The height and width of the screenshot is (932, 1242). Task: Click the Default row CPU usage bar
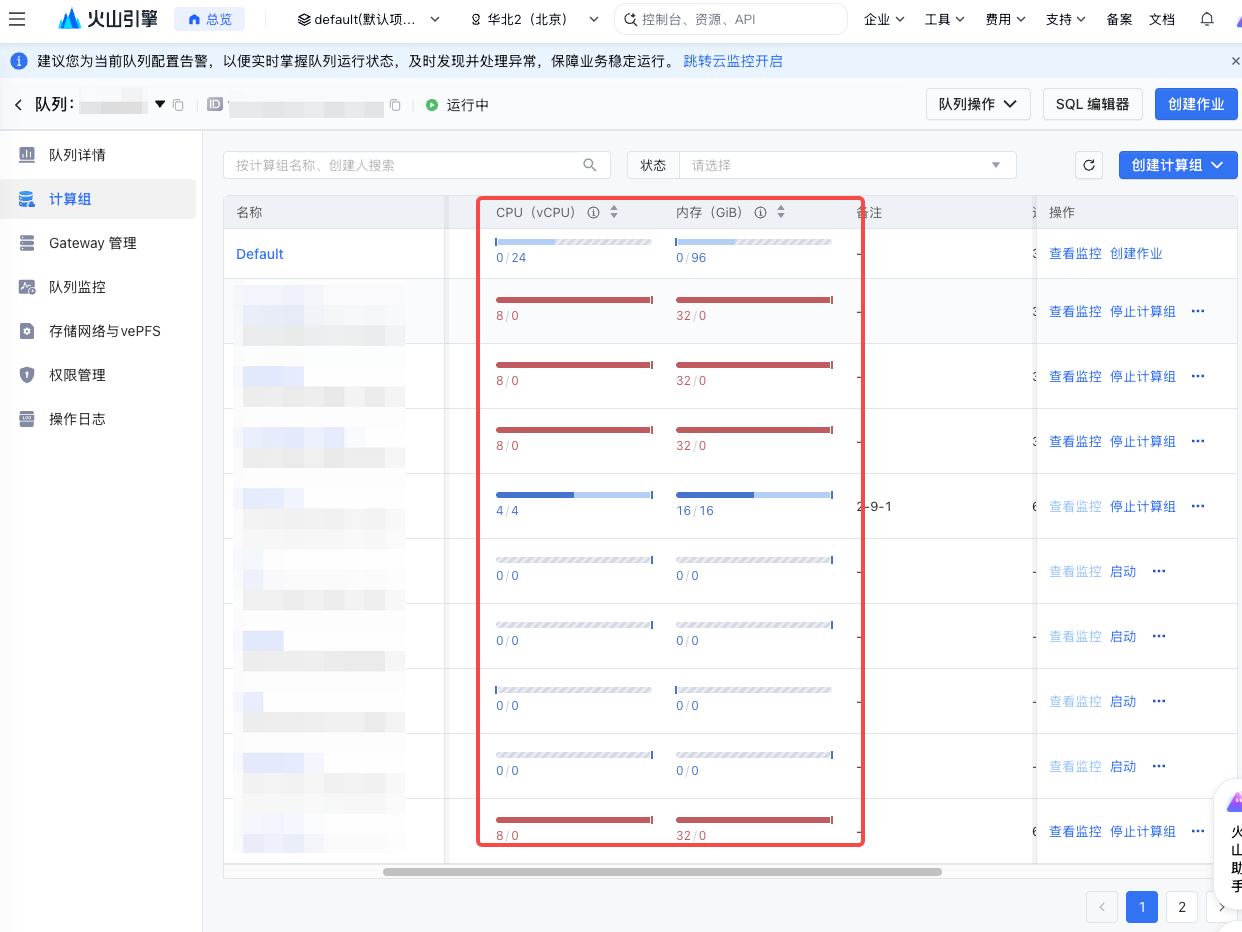click(574, 242)
